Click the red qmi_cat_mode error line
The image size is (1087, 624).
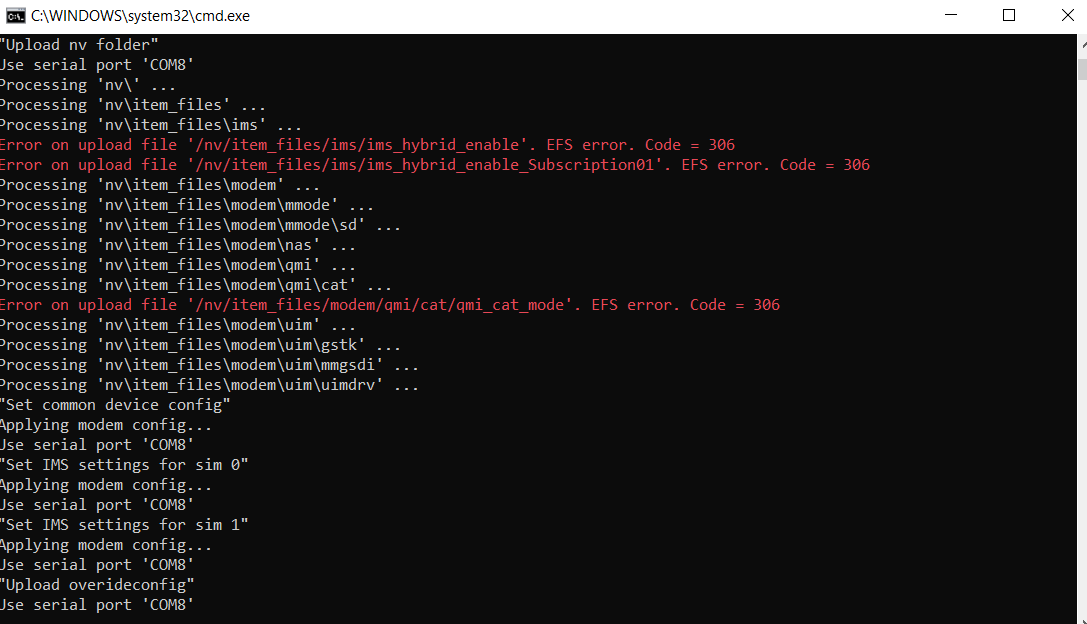tap(390, 305)
